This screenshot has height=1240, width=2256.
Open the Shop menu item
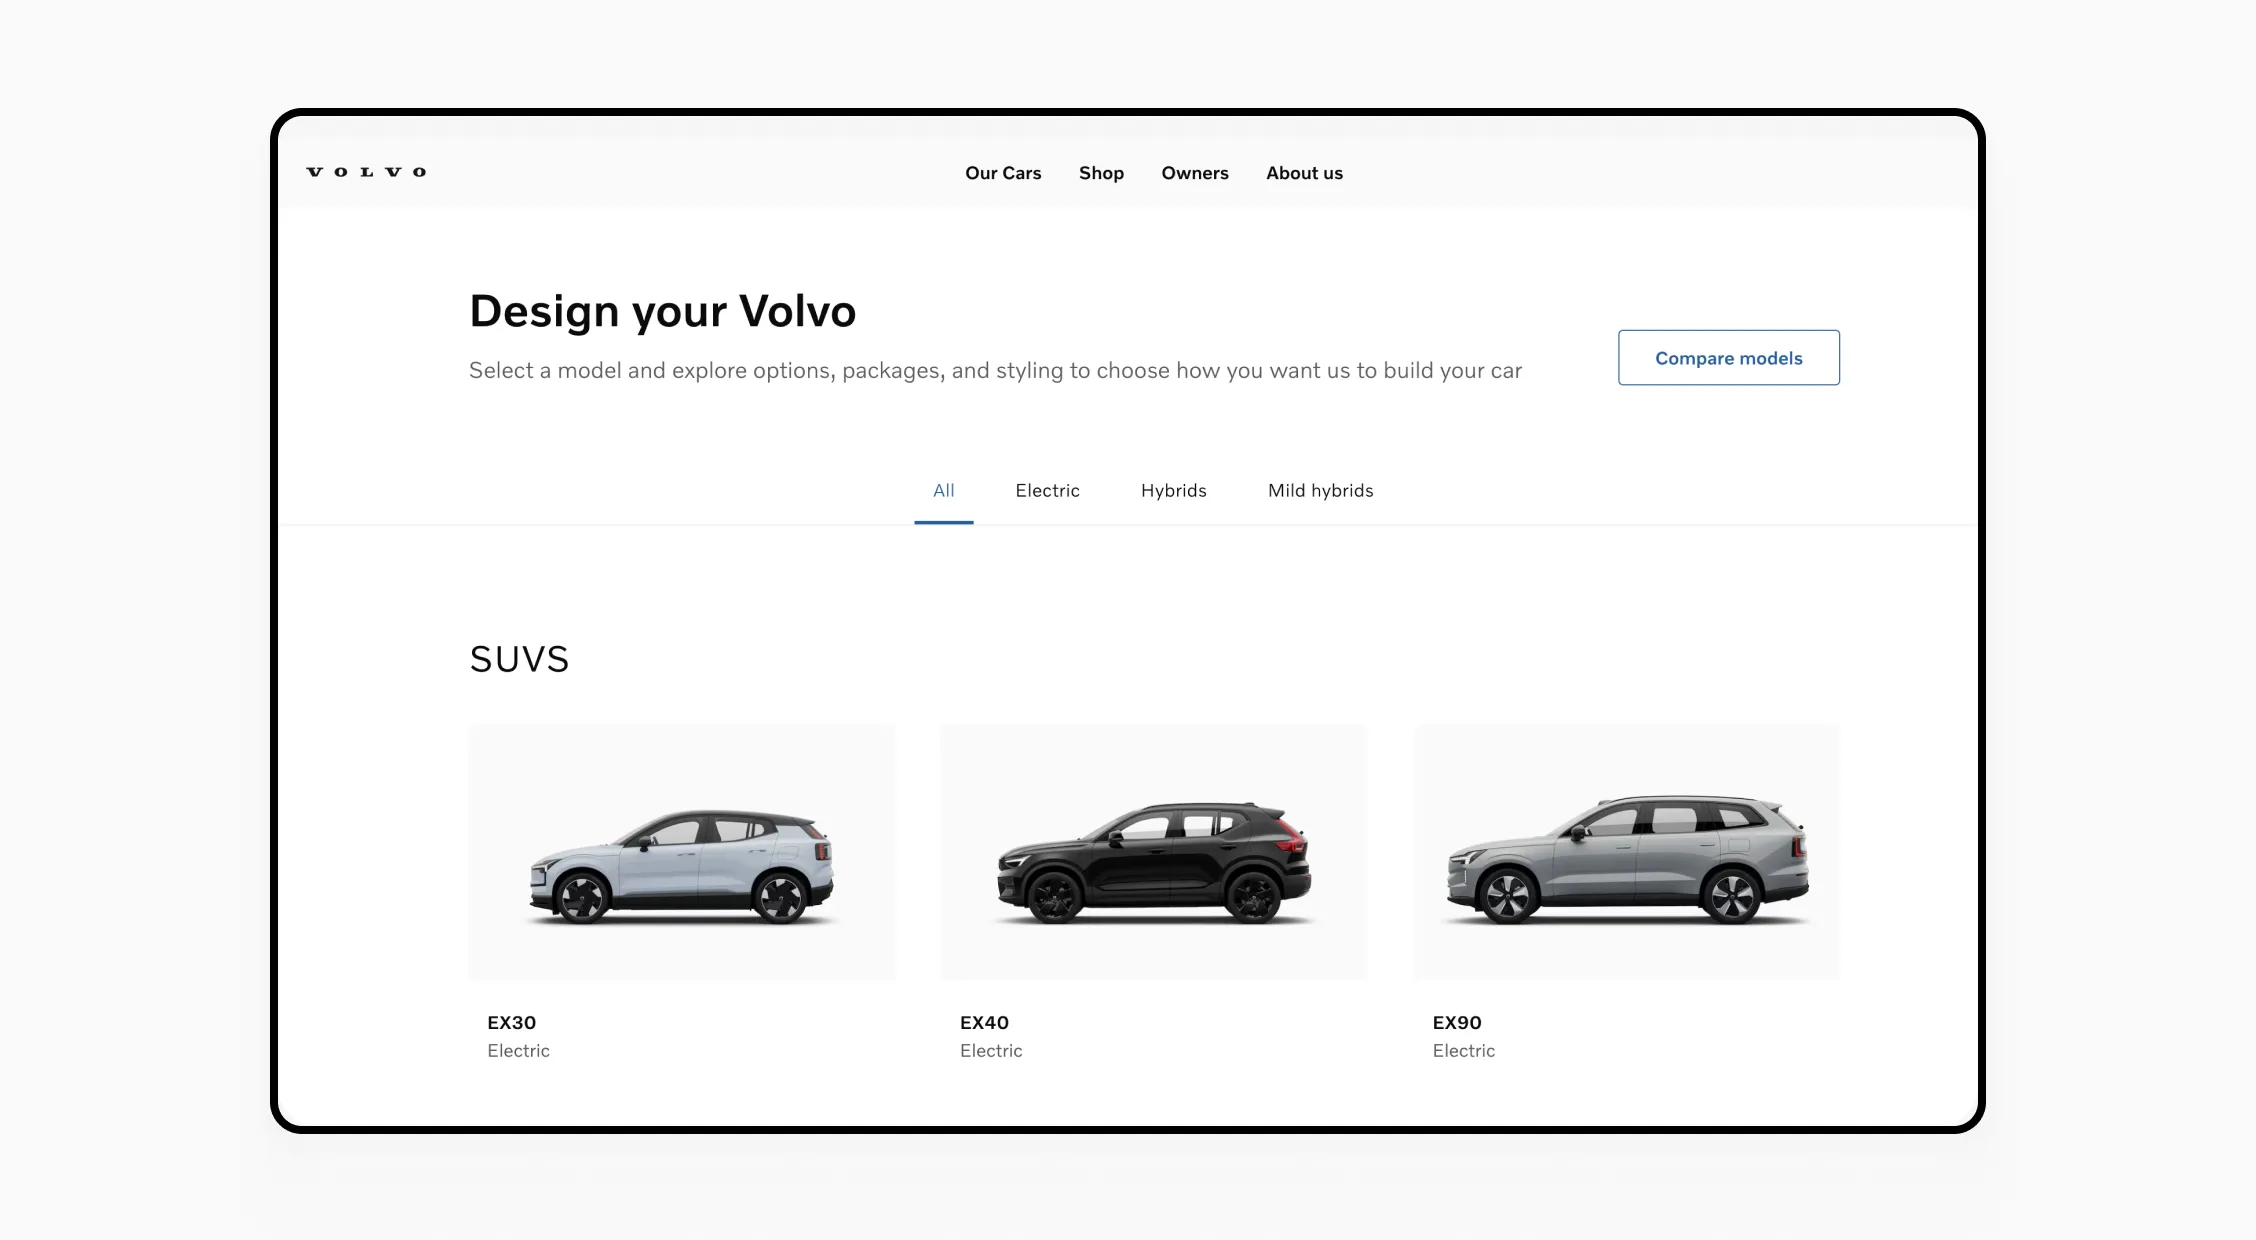1101,173
